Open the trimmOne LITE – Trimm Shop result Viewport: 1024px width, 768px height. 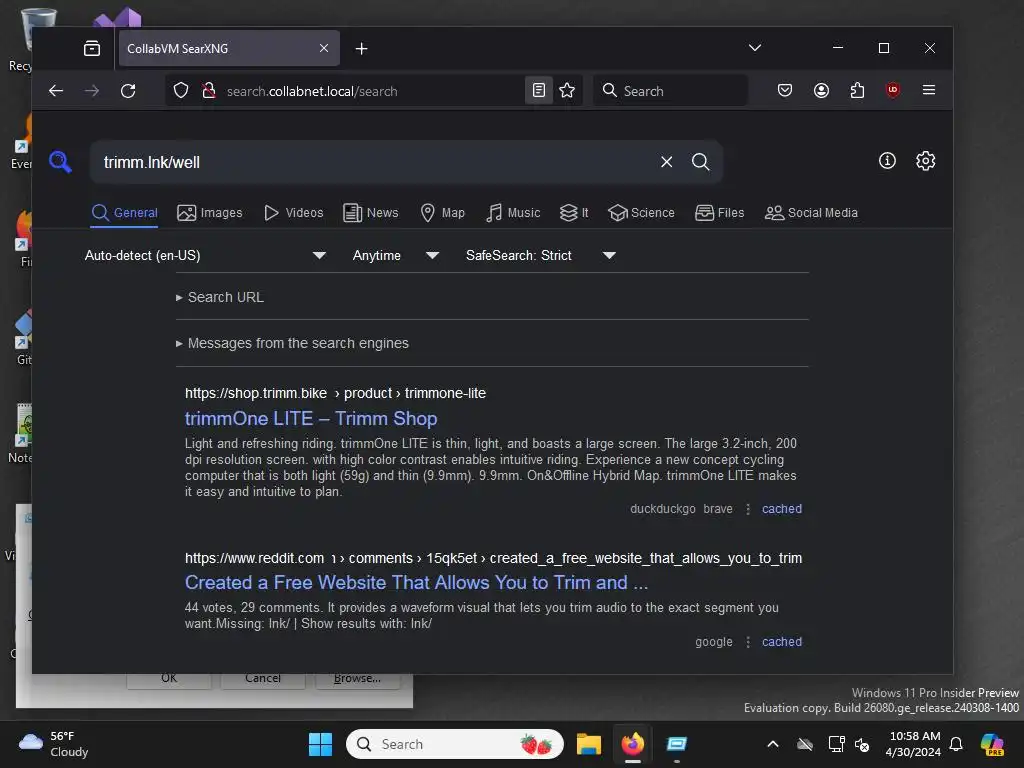click(311, 419)
